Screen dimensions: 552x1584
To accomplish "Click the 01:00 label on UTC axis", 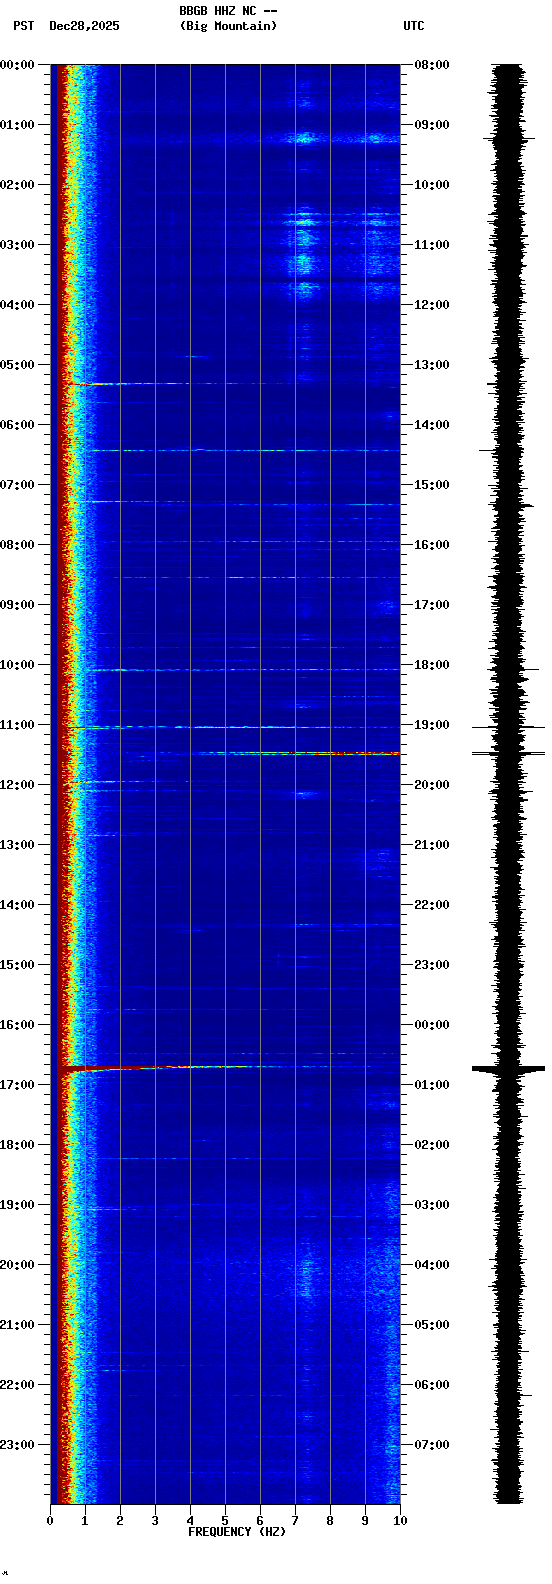I will tap(432, 1085).
